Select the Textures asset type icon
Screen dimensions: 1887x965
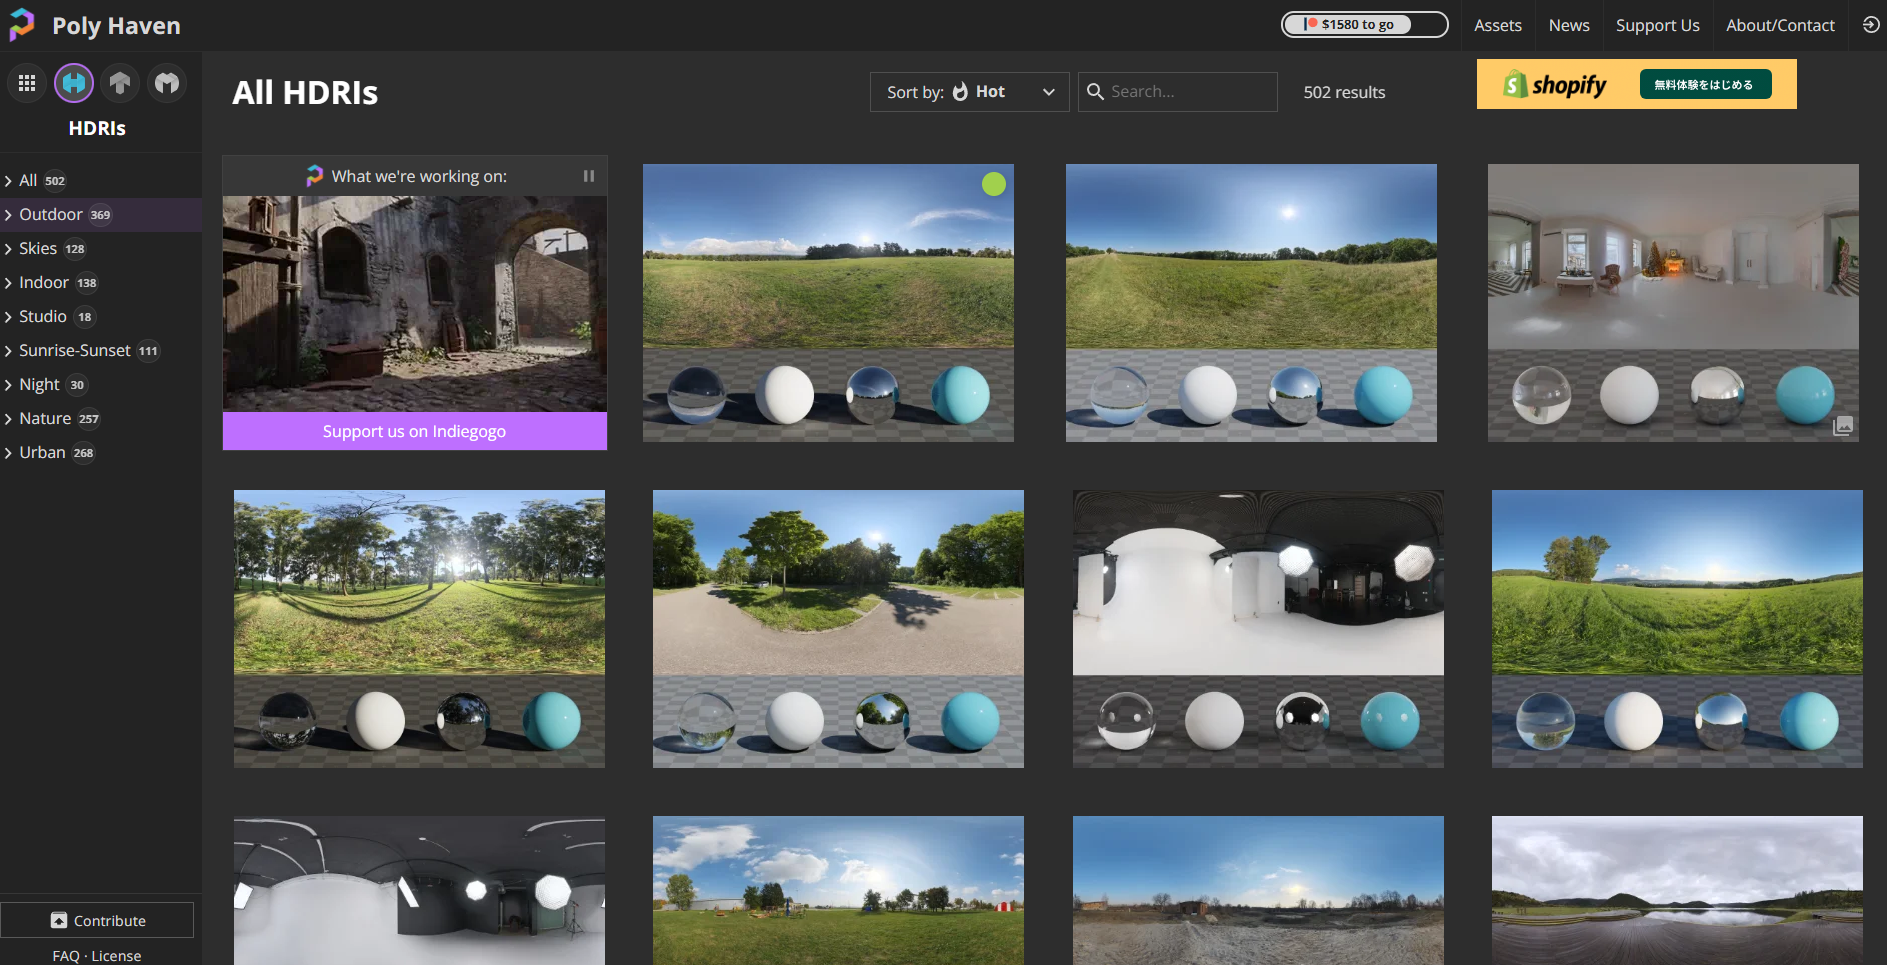tap(120, 83)
